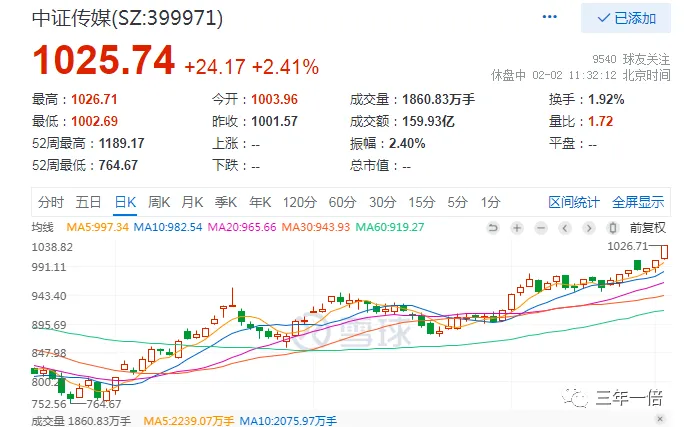Click the MA30:943.93 moving average label

tap(316, 227)
